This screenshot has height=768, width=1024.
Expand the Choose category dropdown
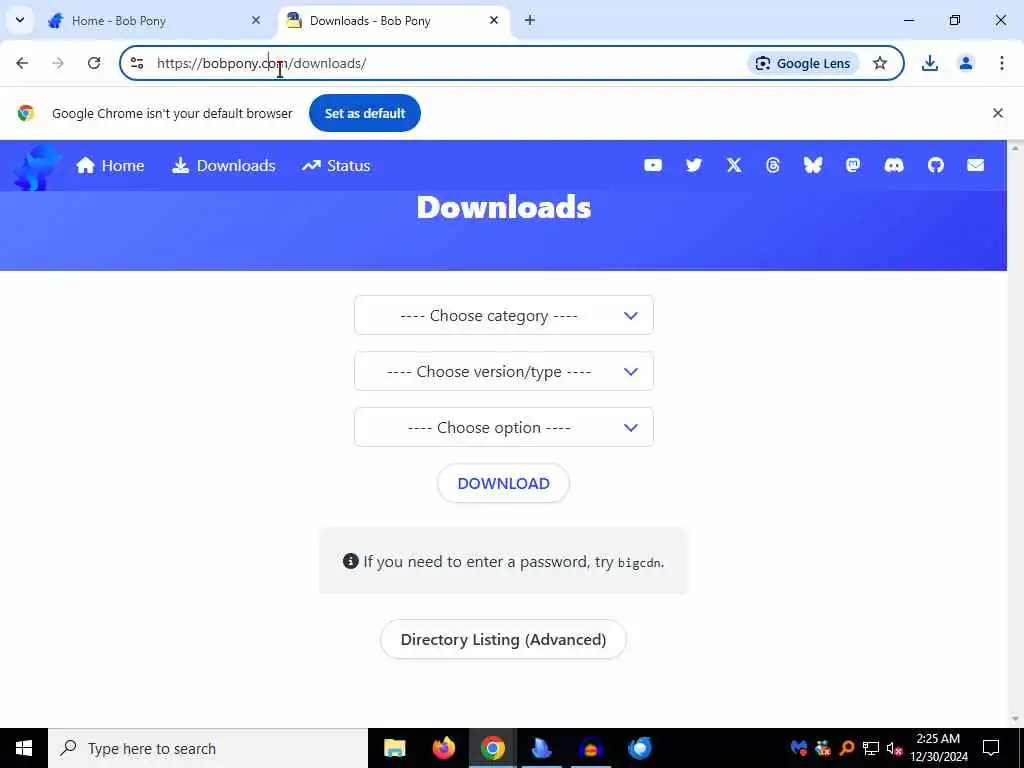pyautogui.click(x=504, y=315)
